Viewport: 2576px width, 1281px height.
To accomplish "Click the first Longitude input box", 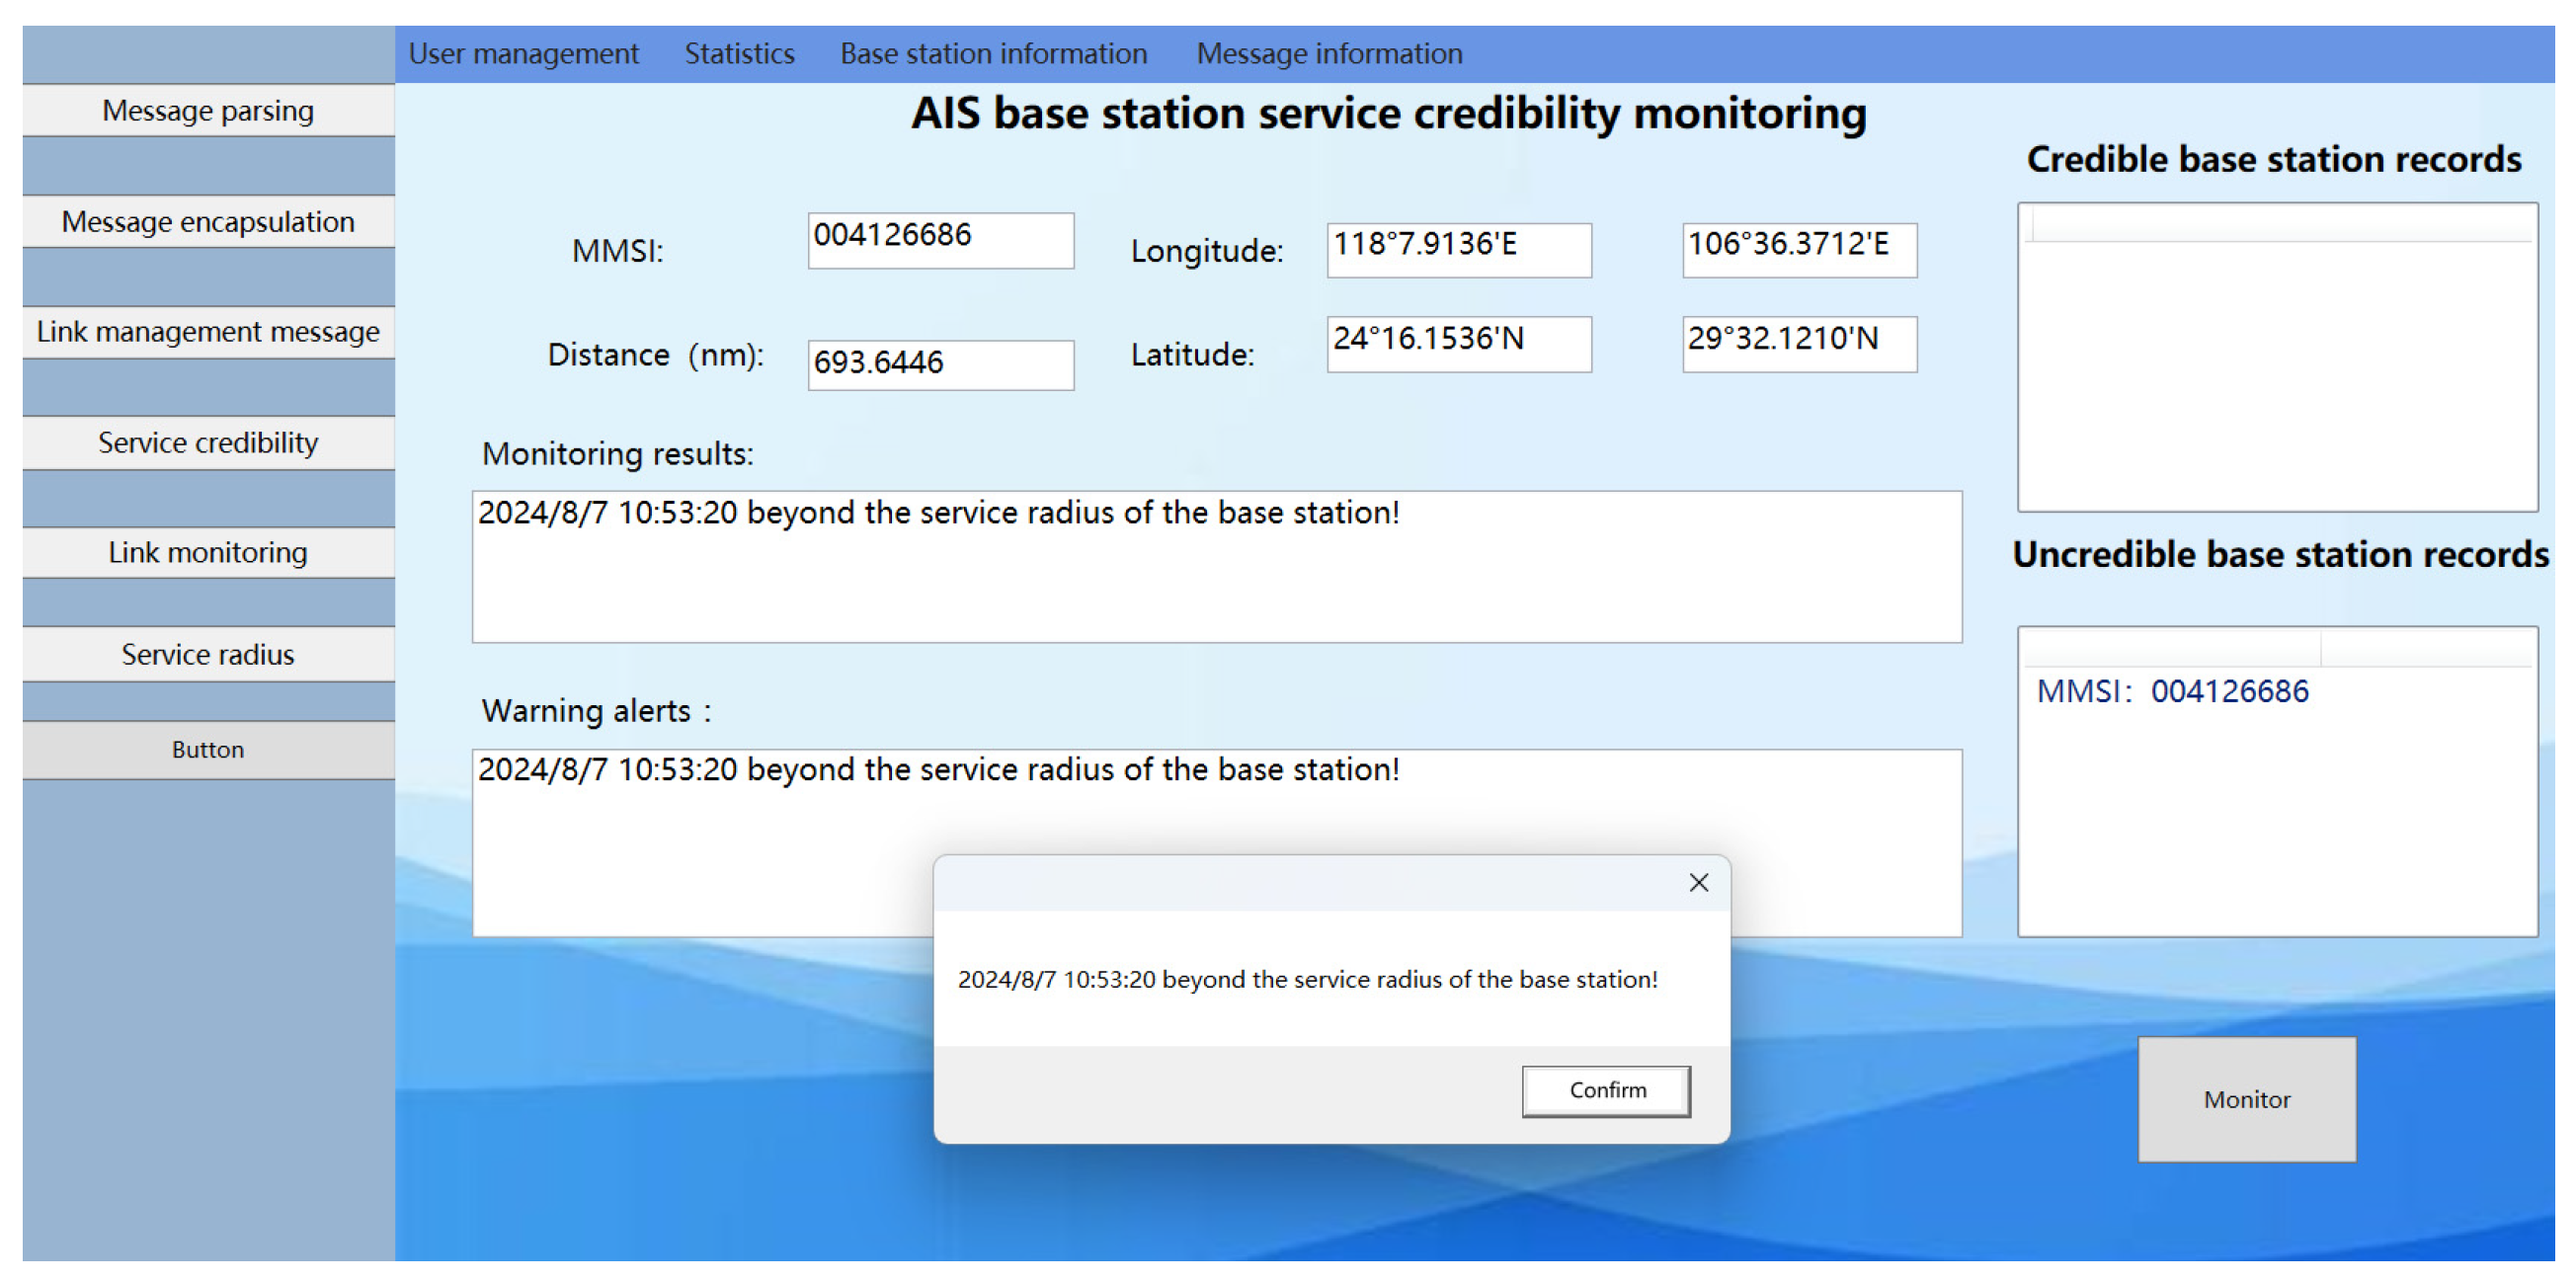I will (1458, 249).
